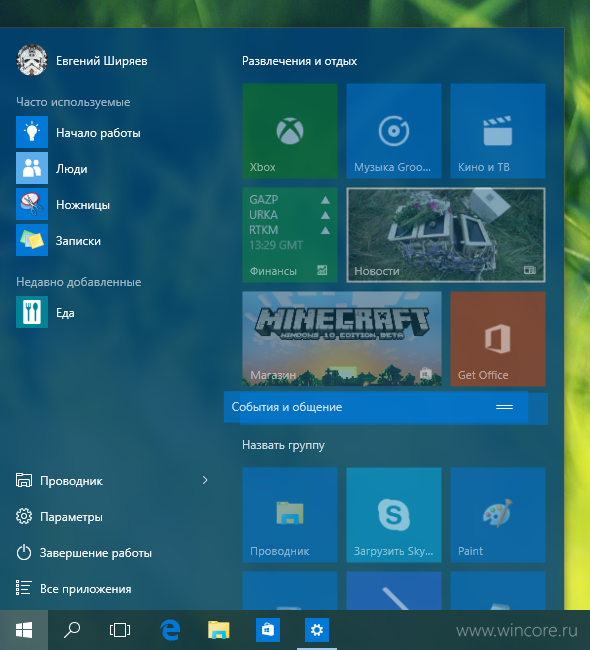Viewport: 590px width, 650px height.
Task: Open the Завершение работы power menu
Action: [95, 553]
